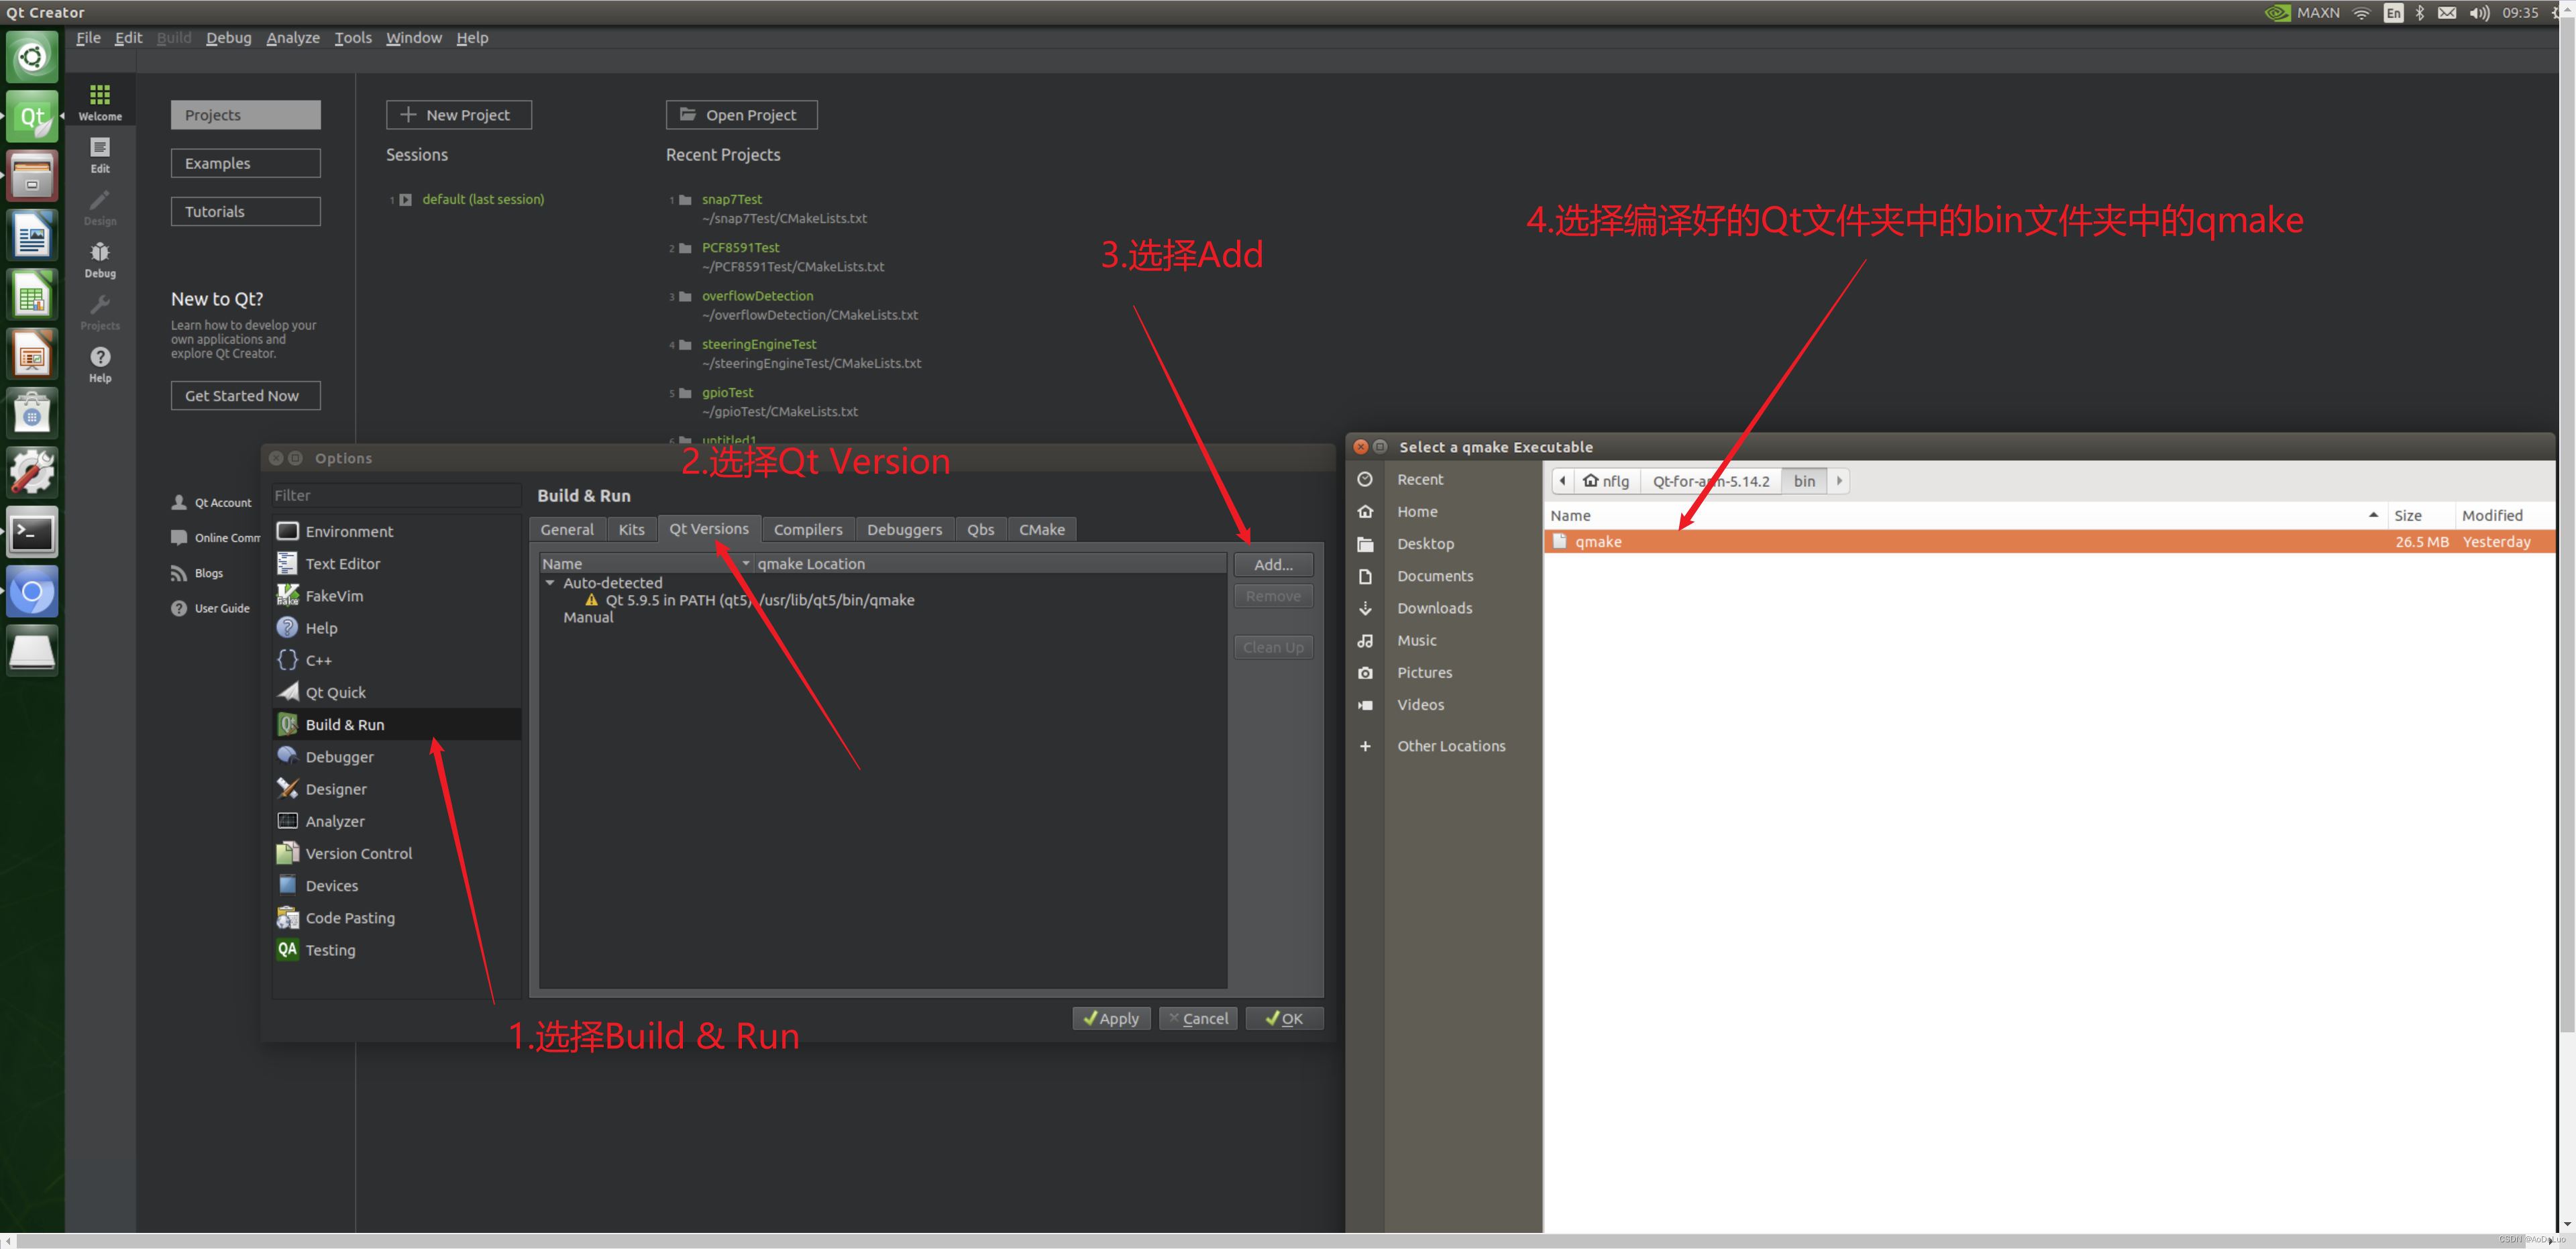
Task: Switch to Kits tab
Action: coord(632,529)
